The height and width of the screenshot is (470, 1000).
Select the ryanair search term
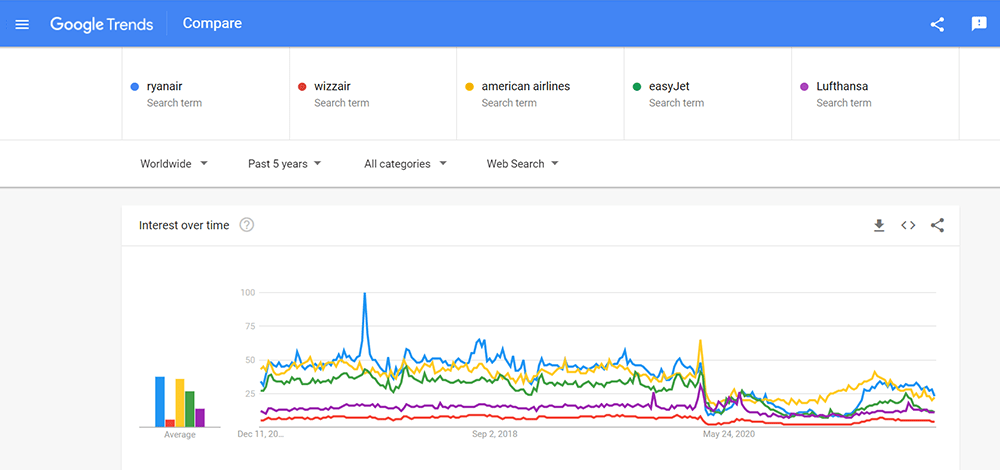point(165,87)
